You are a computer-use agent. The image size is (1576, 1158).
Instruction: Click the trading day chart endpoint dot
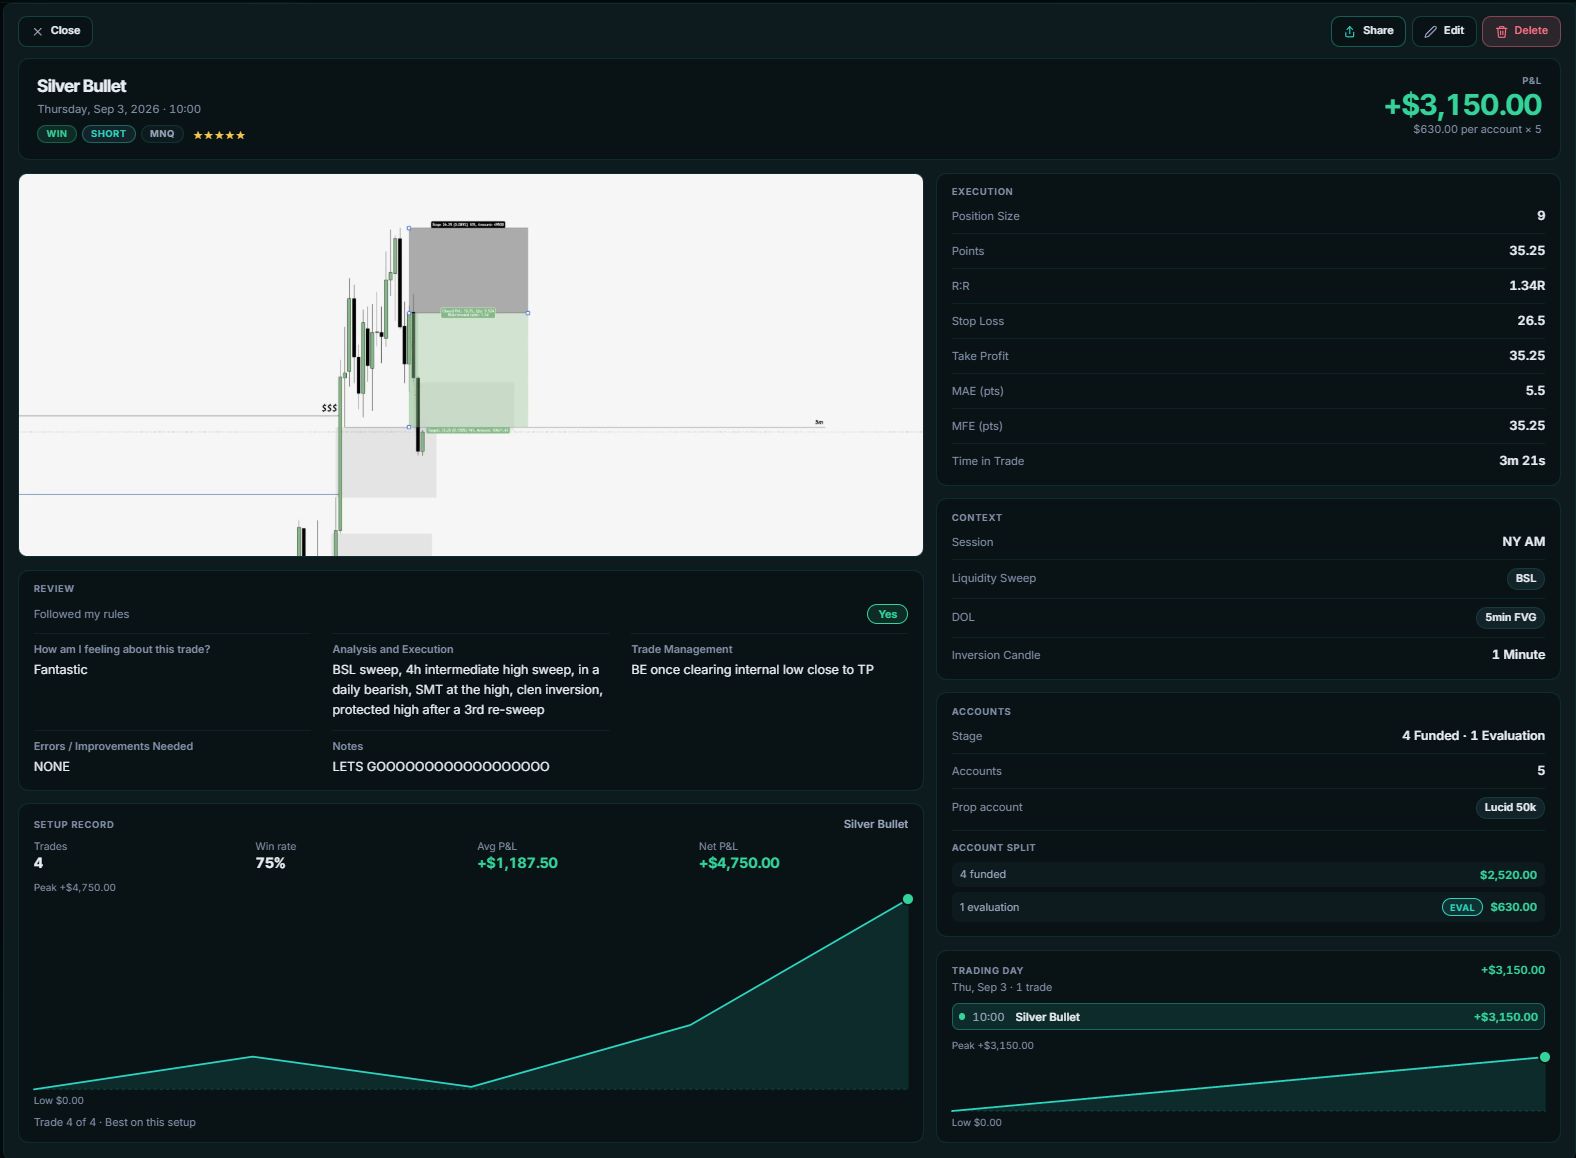pos(1545,1057)
